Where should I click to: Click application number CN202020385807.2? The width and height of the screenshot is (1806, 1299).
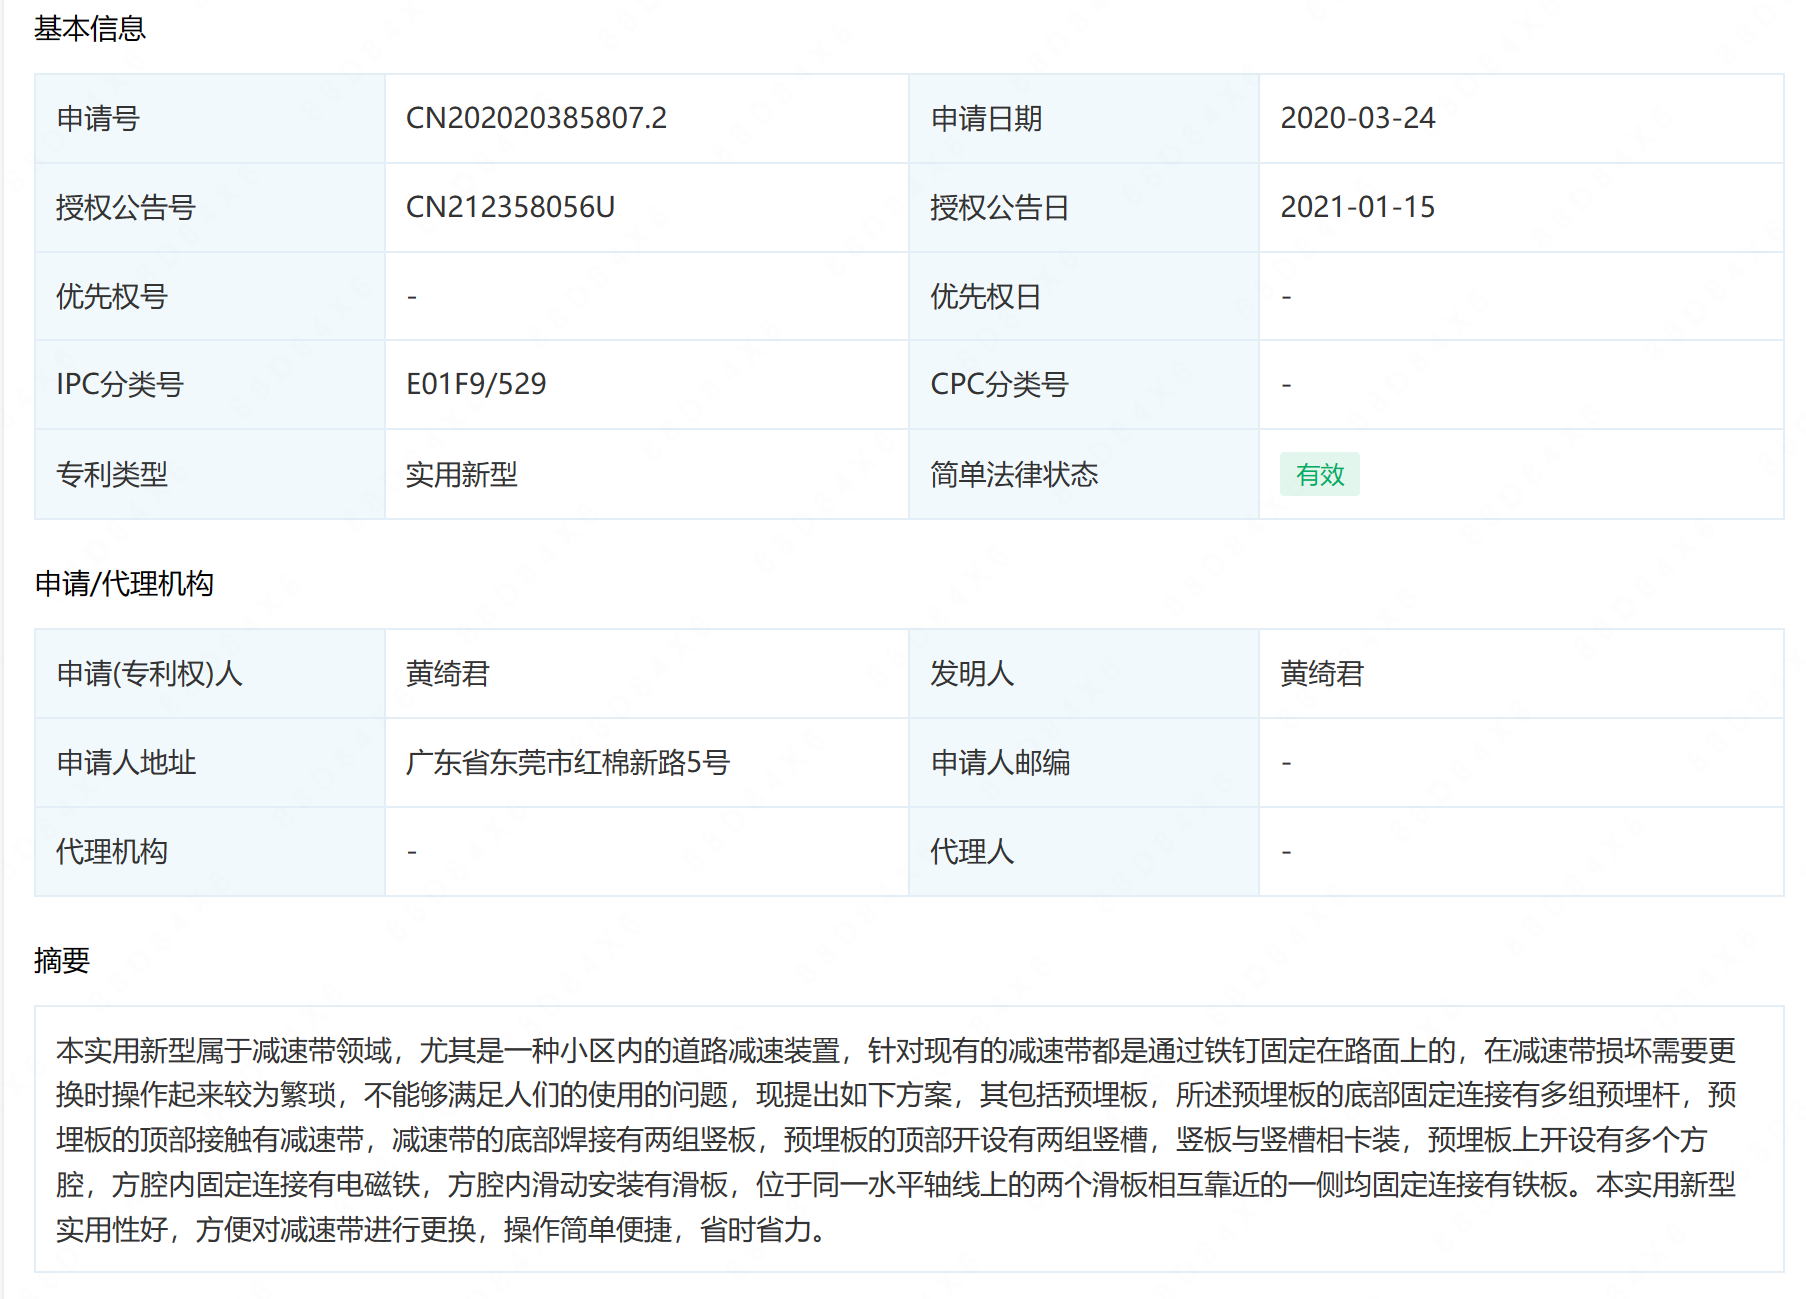pyautogui.click(x=536, y=118)
